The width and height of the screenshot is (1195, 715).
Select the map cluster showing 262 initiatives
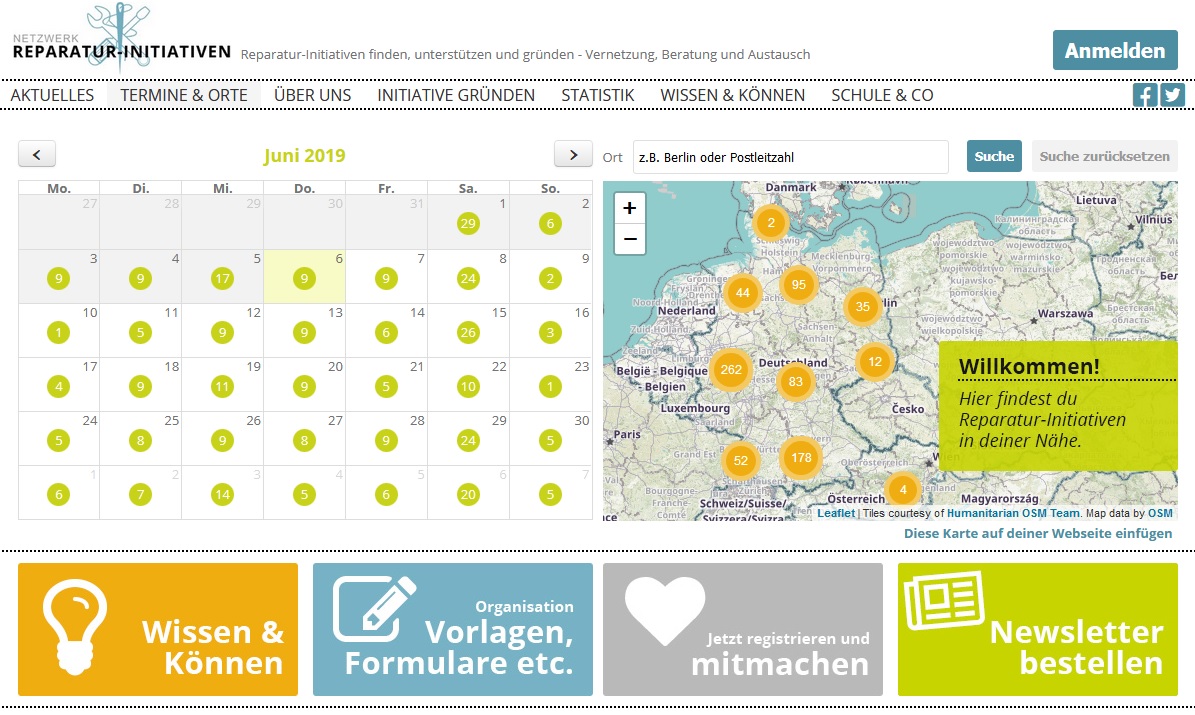730,370
